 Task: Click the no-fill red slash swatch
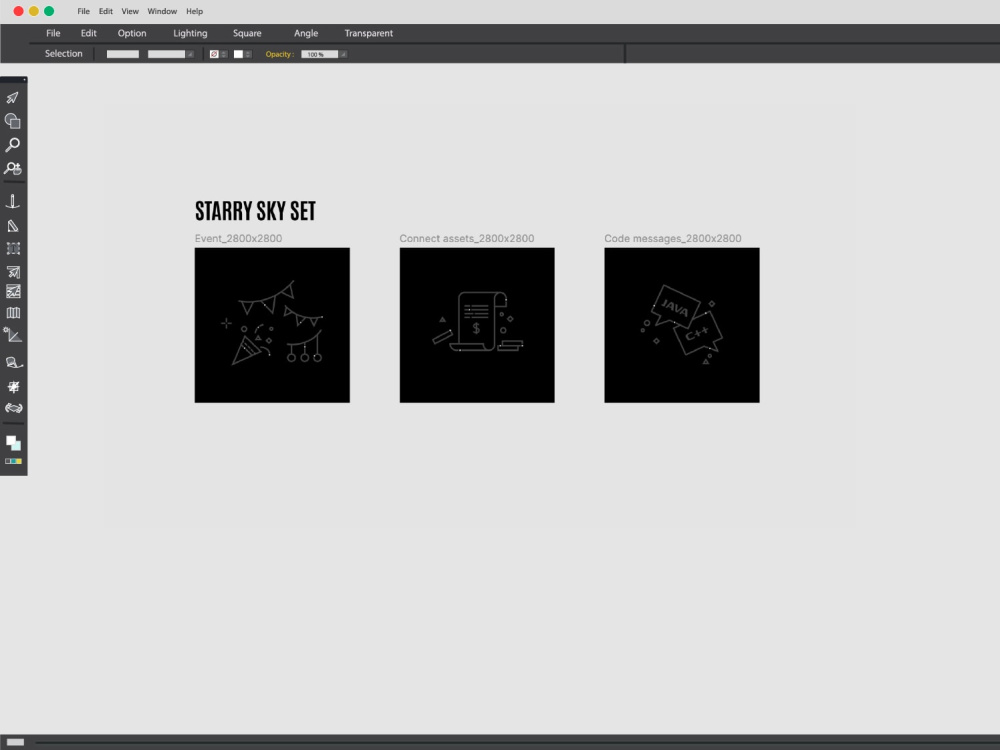pos(214,54)
